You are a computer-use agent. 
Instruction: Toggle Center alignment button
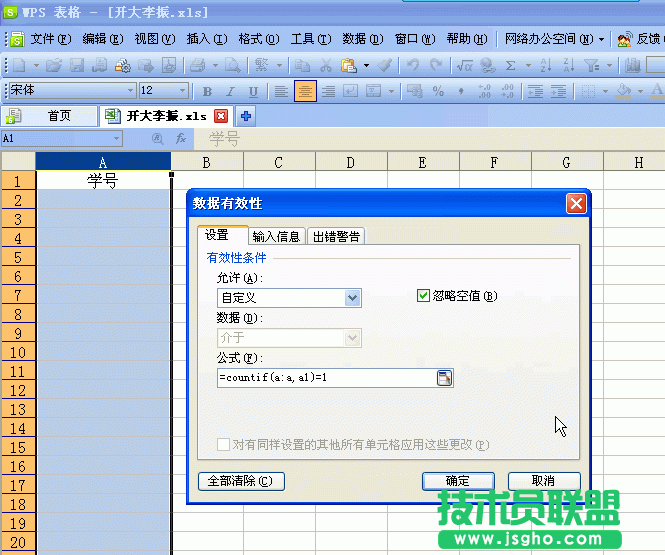click(x=305, y=91)
